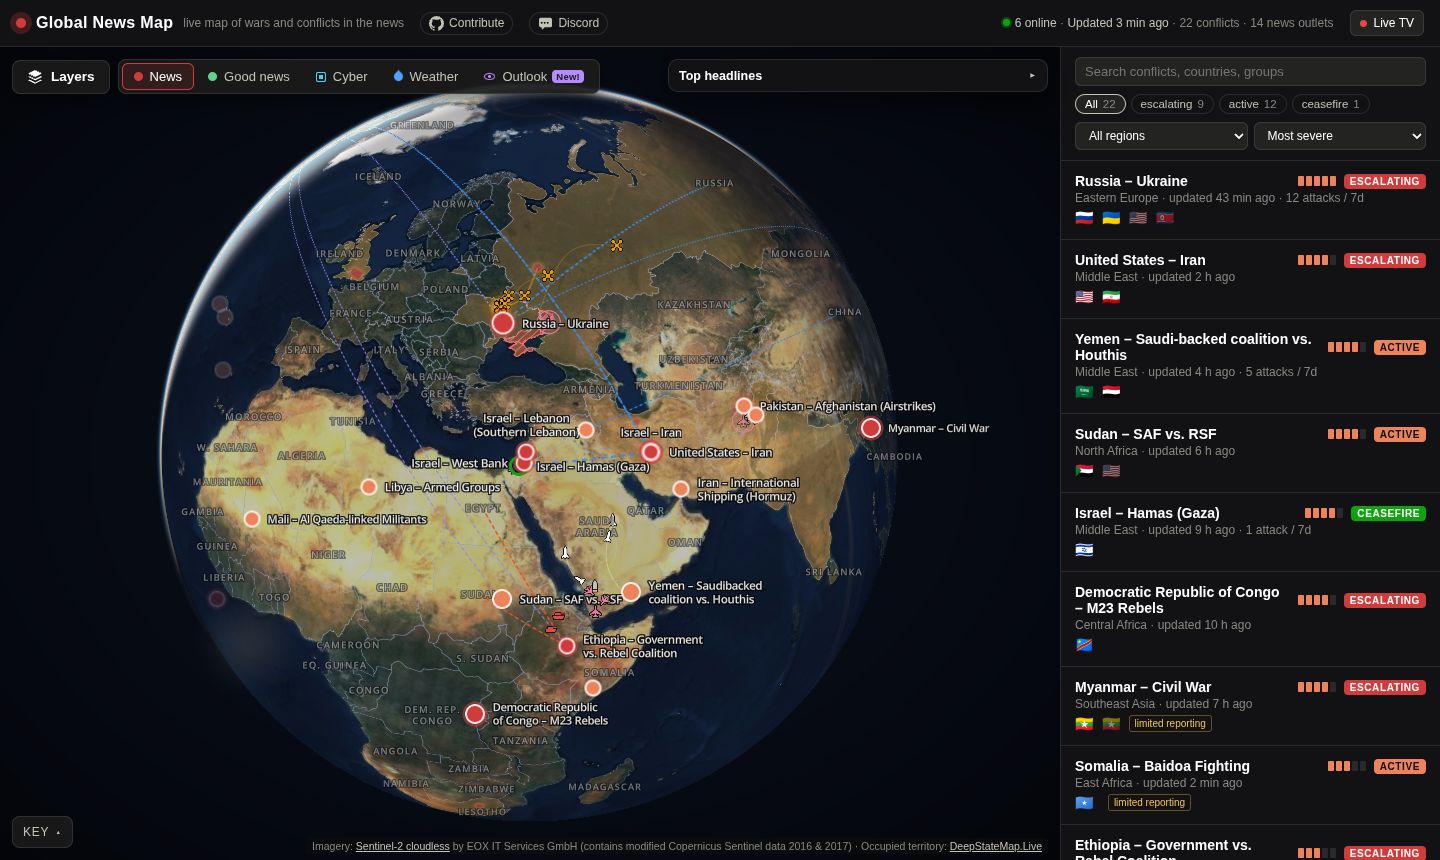Image resolution: width=1440 pixels, height=860 pixels.
Task: Open the Most severe sort dropdown
Action: pos(1340,136)
